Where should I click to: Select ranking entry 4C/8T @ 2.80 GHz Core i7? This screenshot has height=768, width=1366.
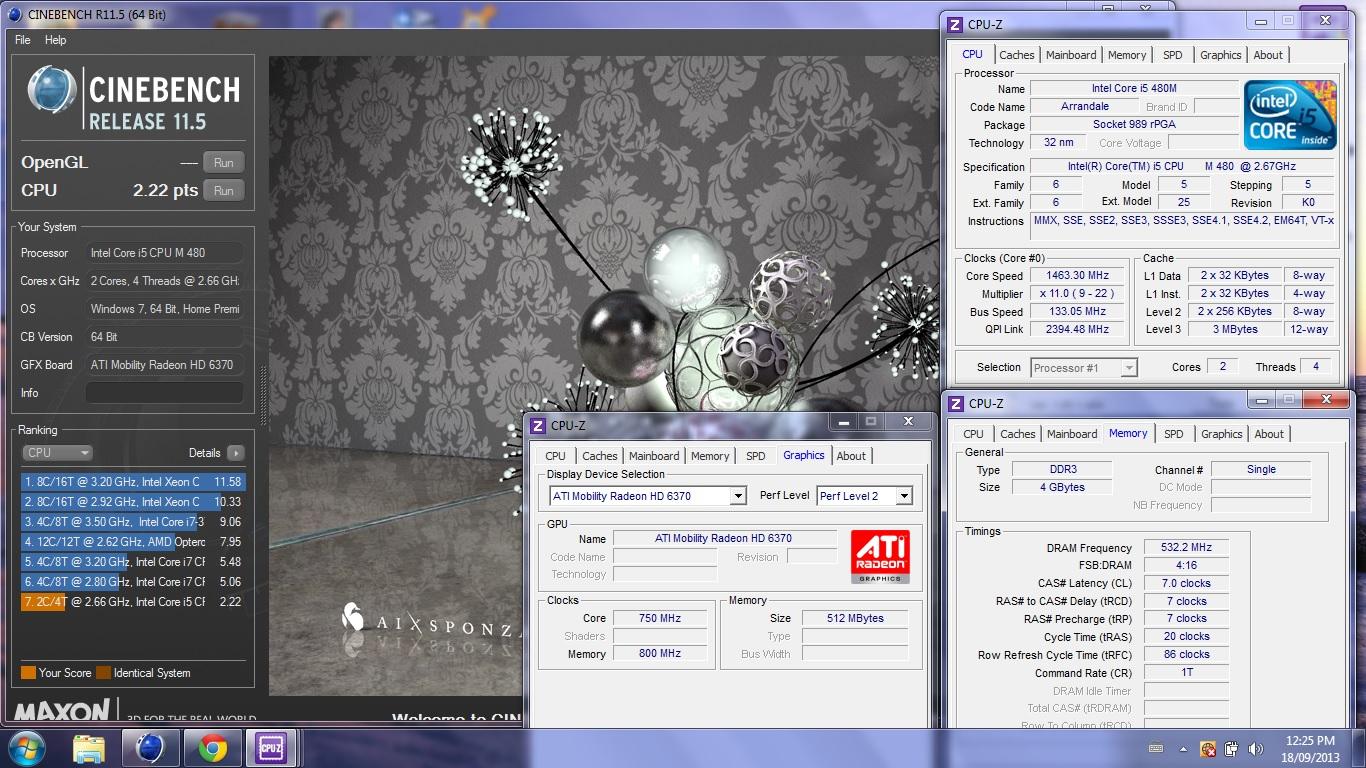pyautogui.click(x=132, y=582)
